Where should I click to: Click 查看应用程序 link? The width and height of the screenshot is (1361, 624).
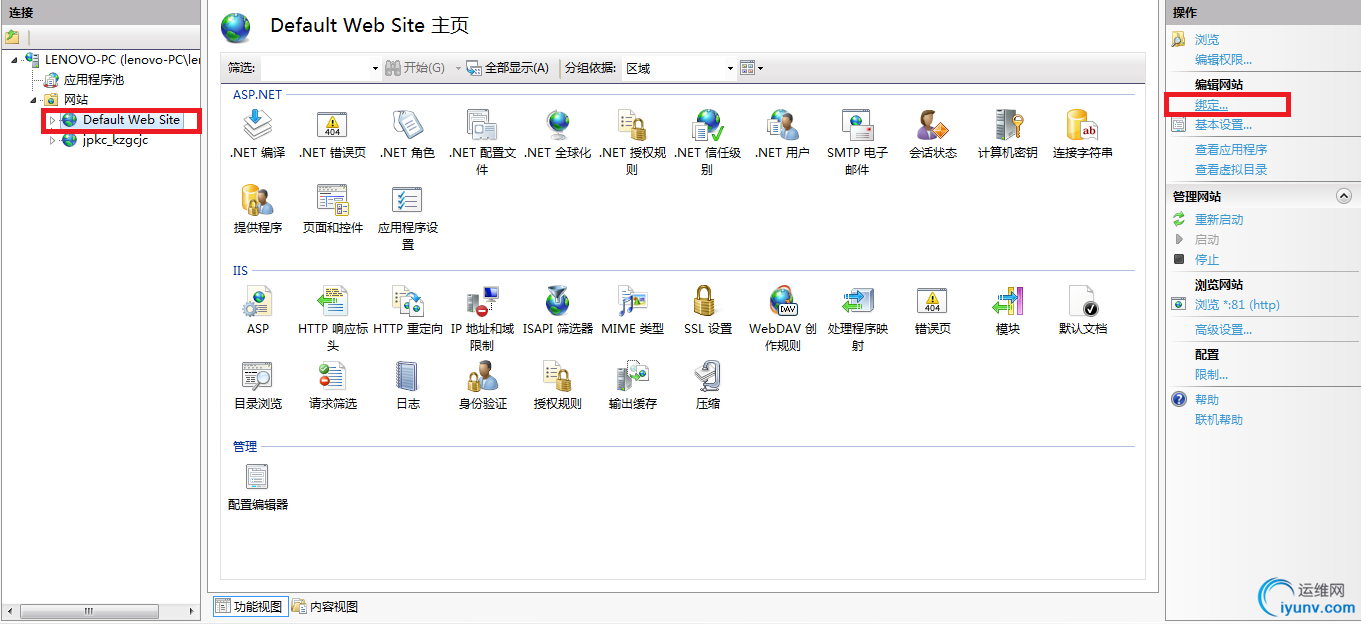point(1231,150)
